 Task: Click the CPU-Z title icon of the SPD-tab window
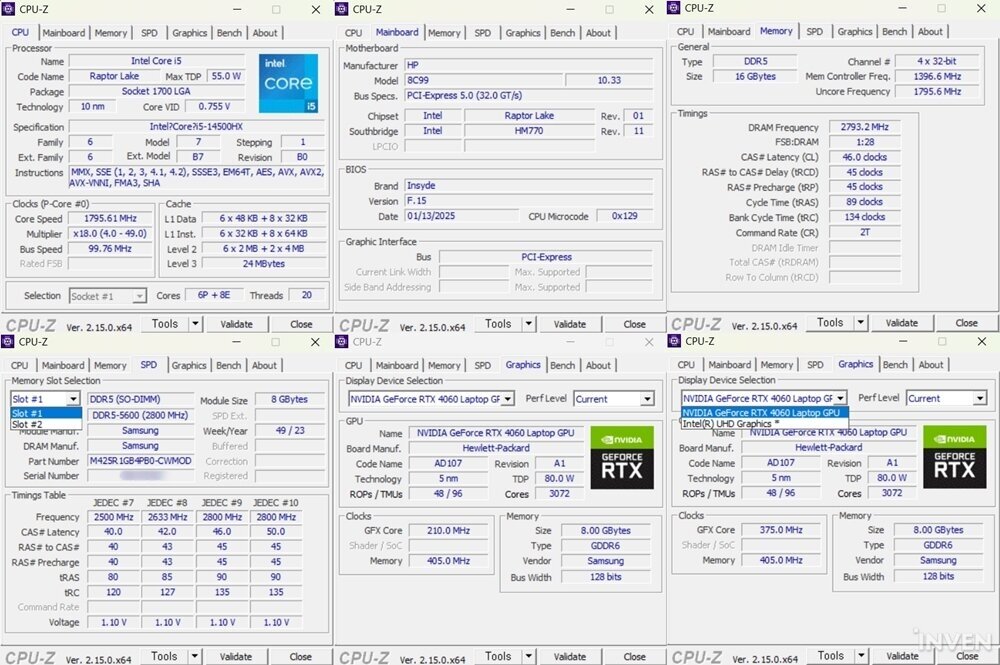click(x=8, y=342)
